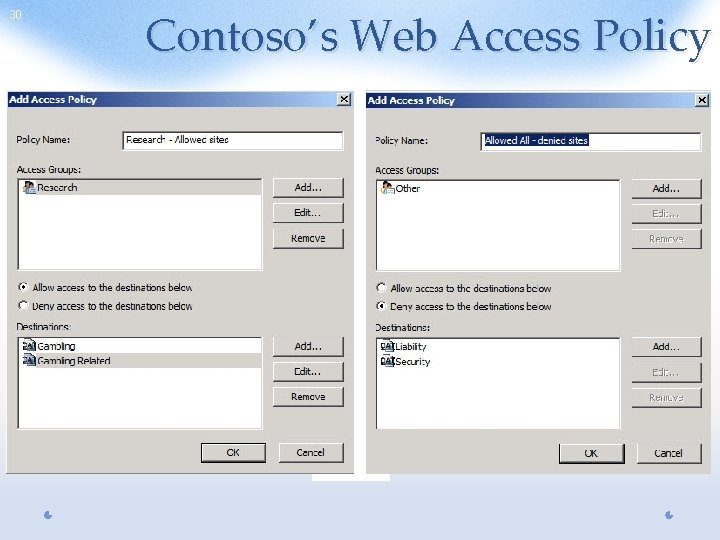Click Add button for Destinations, Research dialog
Screen dimensions: 720x540
point(308,347)
